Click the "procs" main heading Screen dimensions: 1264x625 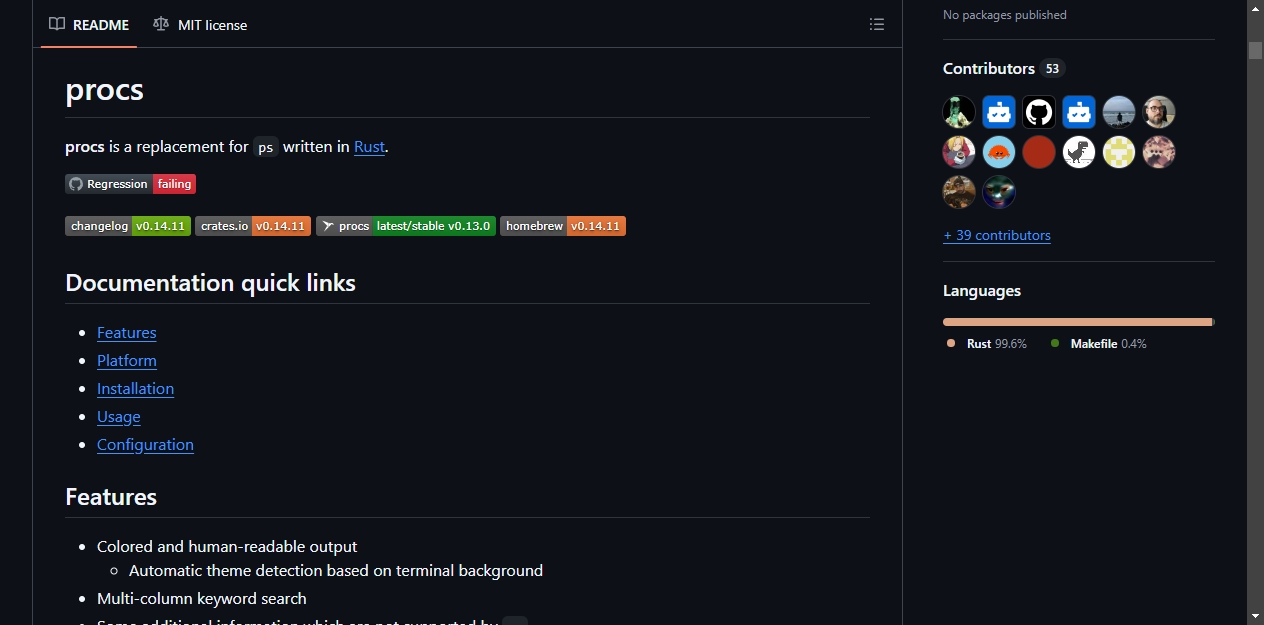click(105, 90)
